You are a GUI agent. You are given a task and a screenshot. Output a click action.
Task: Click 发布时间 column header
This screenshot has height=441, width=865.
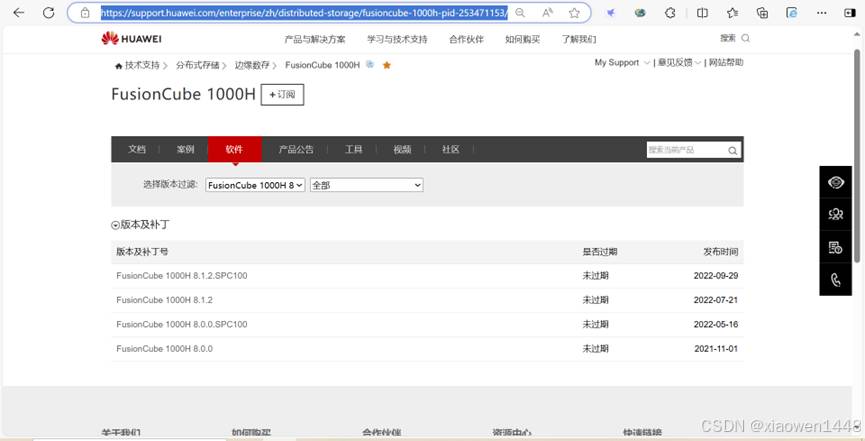720,252
